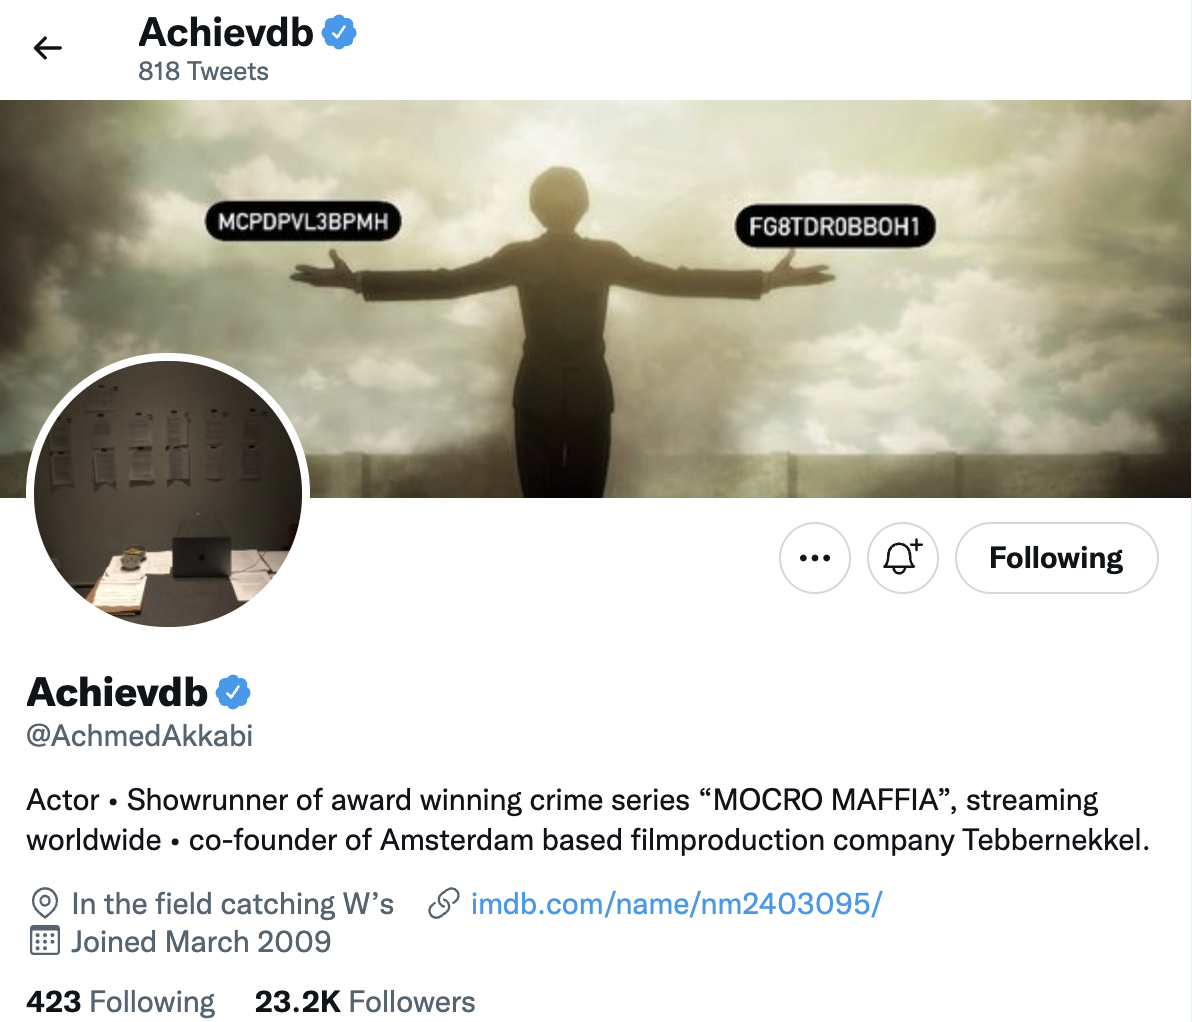Image resolution: width=1192 pixels, height=1022 pixels.
Task: View the 423 Following list
Action: pyautogui.click(x=121, y=1001)
